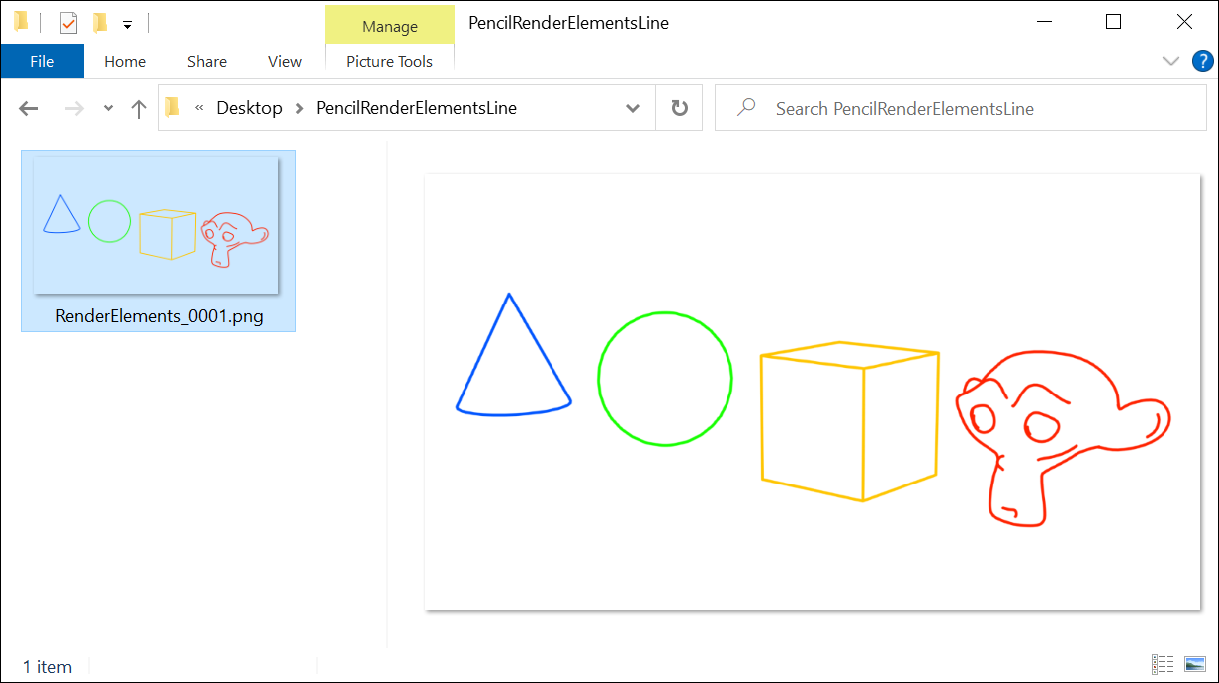Screen dimensions: 1219x683
Task: Open the recent locations dropdown beside Back
Action: coord(107,108)
